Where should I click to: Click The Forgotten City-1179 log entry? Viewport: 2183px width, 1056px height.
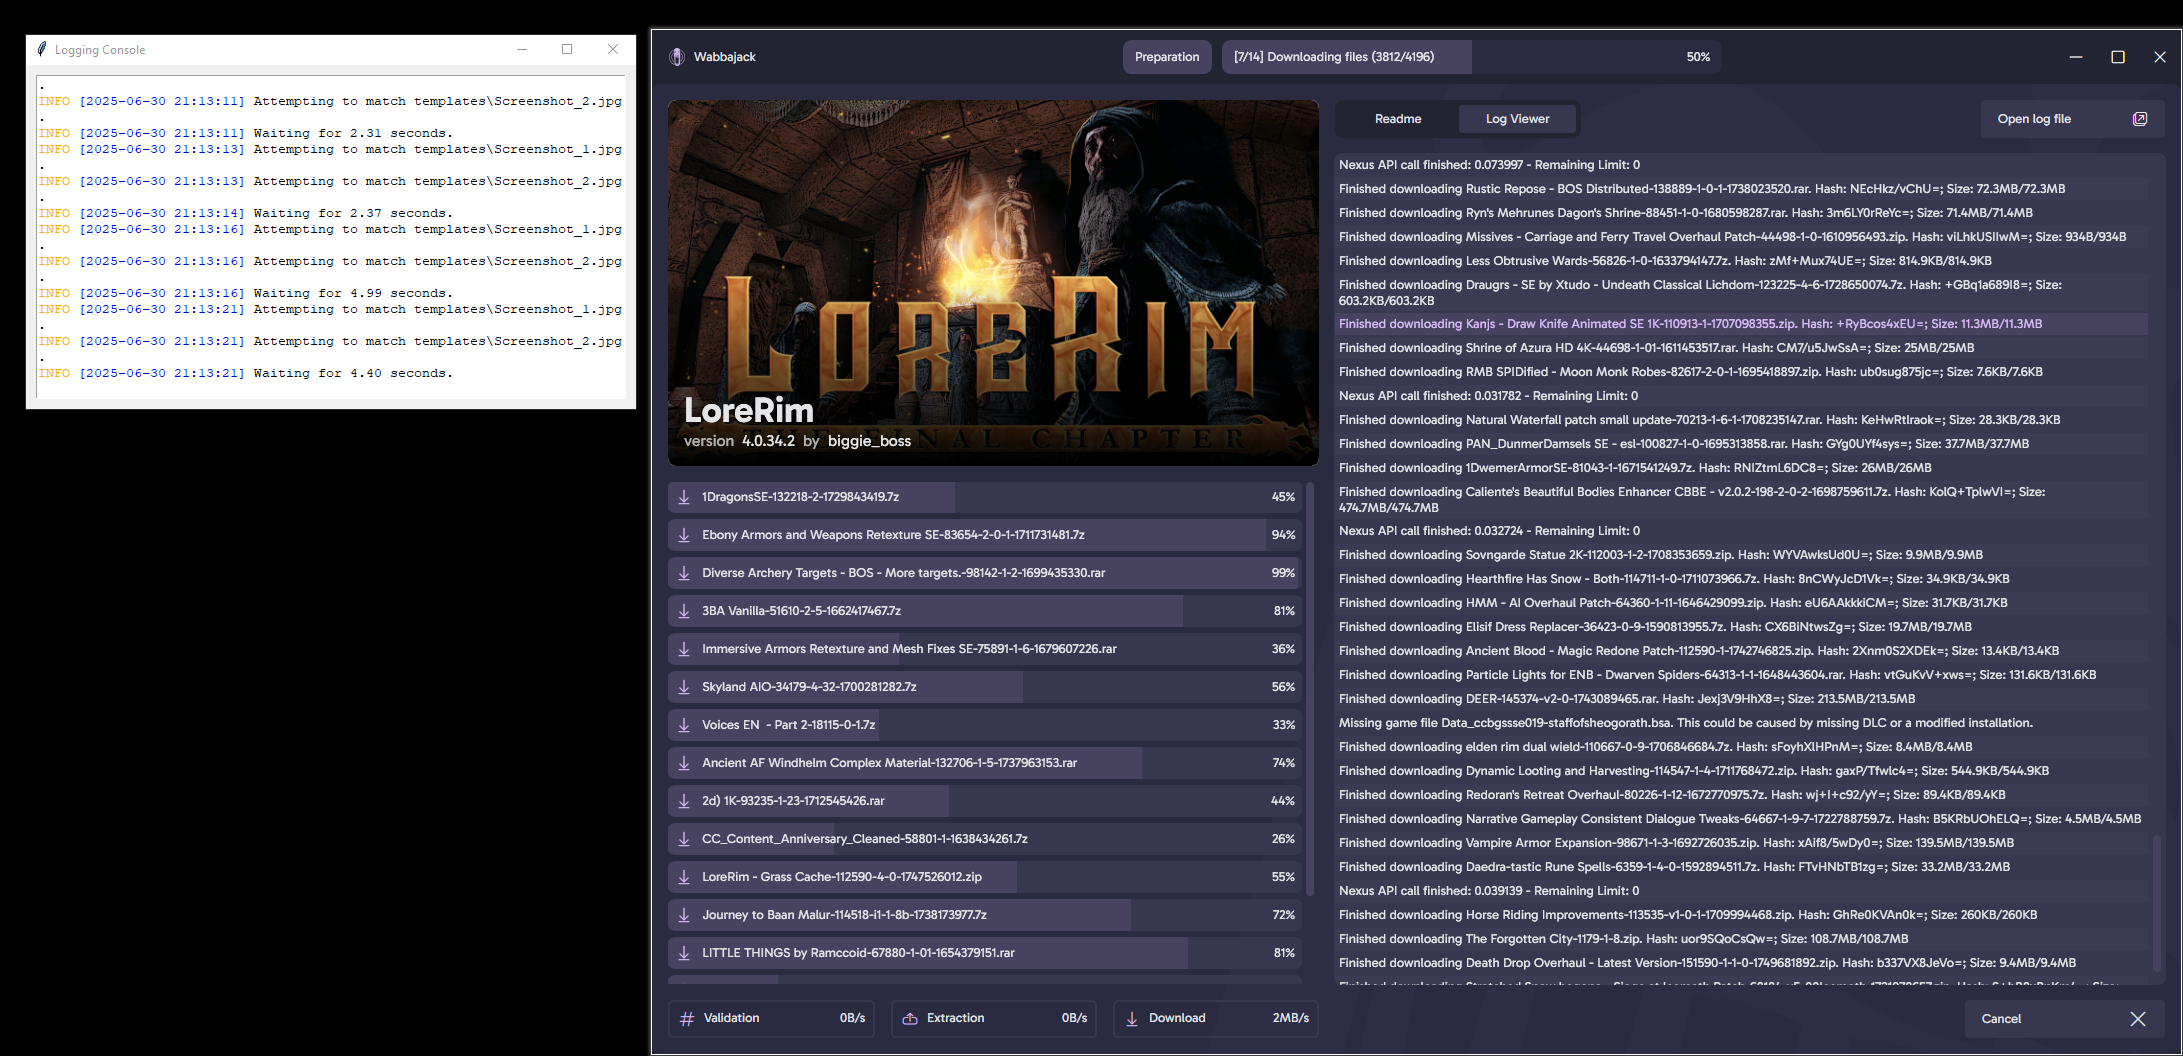pyautogui.click(x=1623, y=939)
